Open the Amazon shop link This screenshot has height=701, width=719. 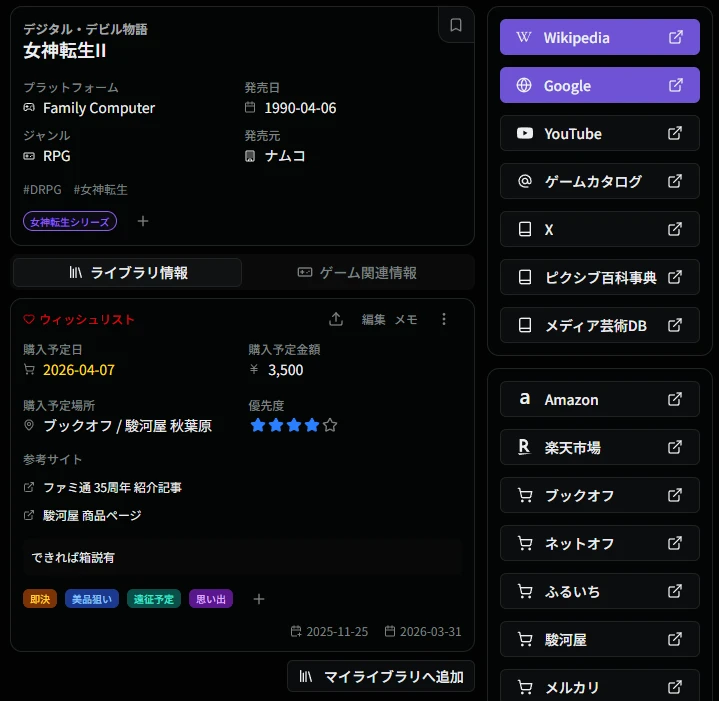(x=599, y=399)
